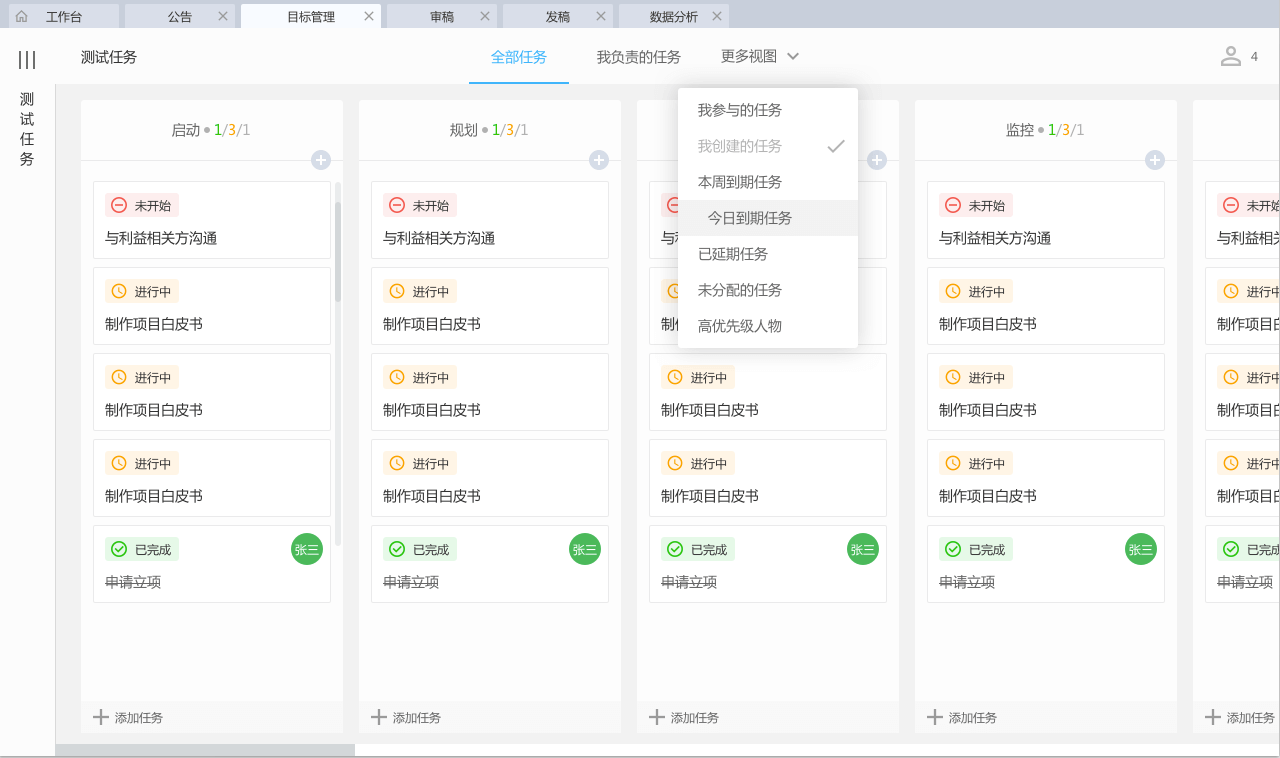
Task: Click first 进行中 status badge in 监控 column
Action: tap(976, 291)
